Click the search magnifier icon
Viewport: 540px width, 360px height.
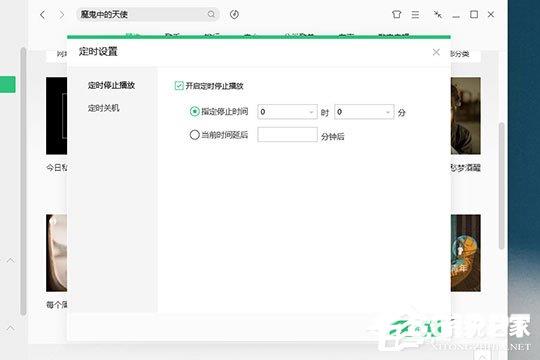211,14
